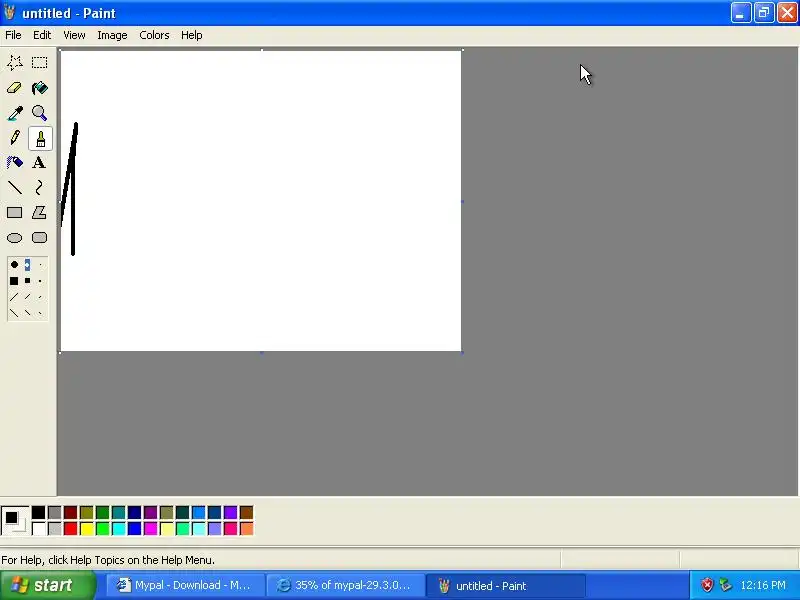This screenshot has height=600, width=800.
Task: Pick the teal palette color
Action: click(x=118, y=512)
